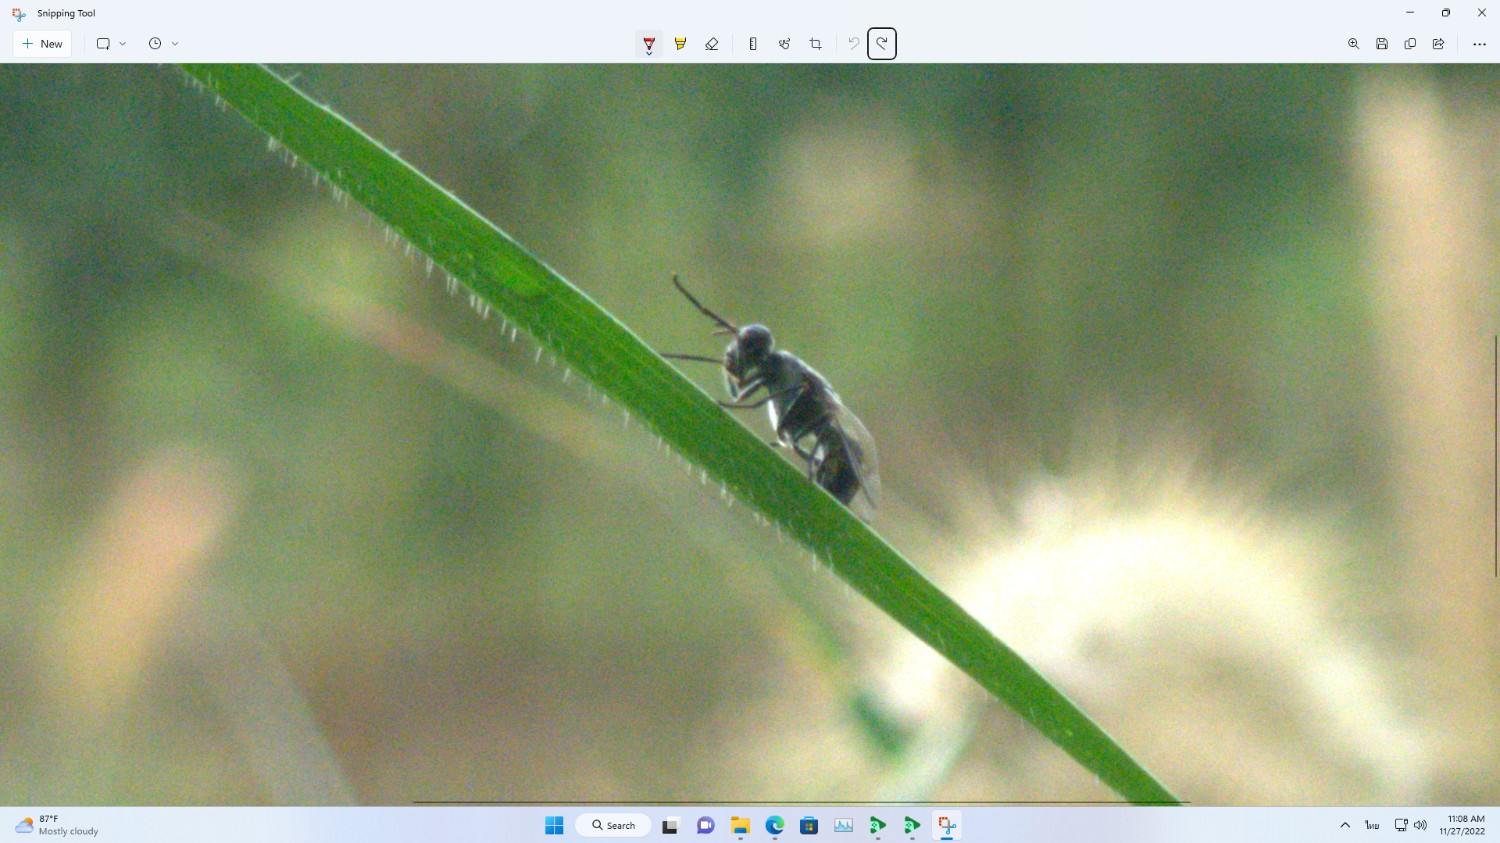
Task: Click the horizontal scrollbar at bottom
Action: (800, 802)
